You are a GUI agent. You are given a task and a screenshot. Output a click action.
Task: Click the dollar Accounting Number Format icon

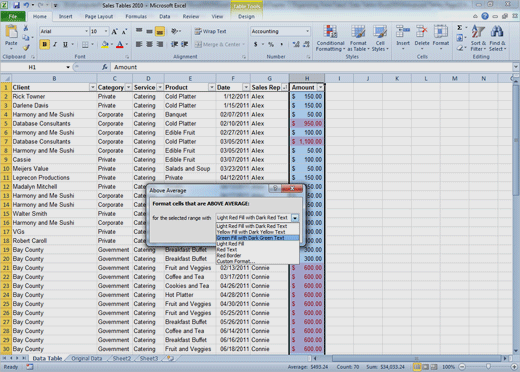[x=255, y=44]
